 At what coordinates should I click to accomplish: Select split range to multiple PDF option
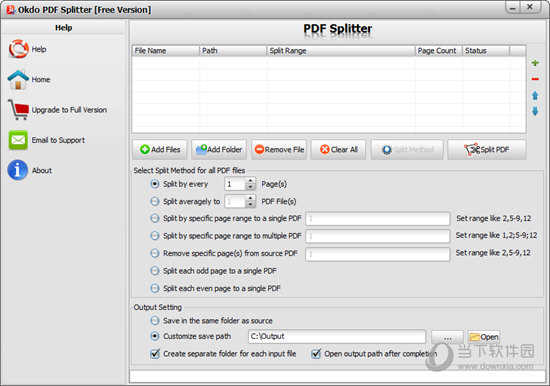[155, 236]
